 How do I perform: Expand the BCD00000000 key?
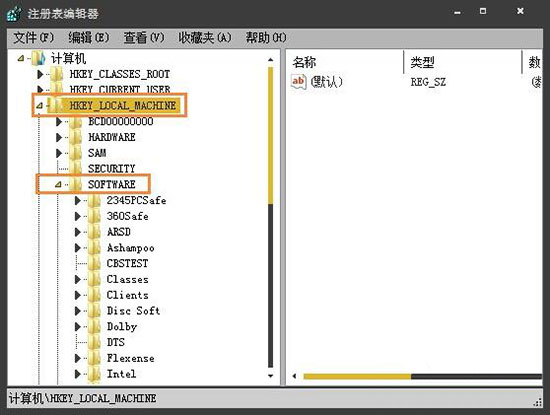tap(59, 121)
